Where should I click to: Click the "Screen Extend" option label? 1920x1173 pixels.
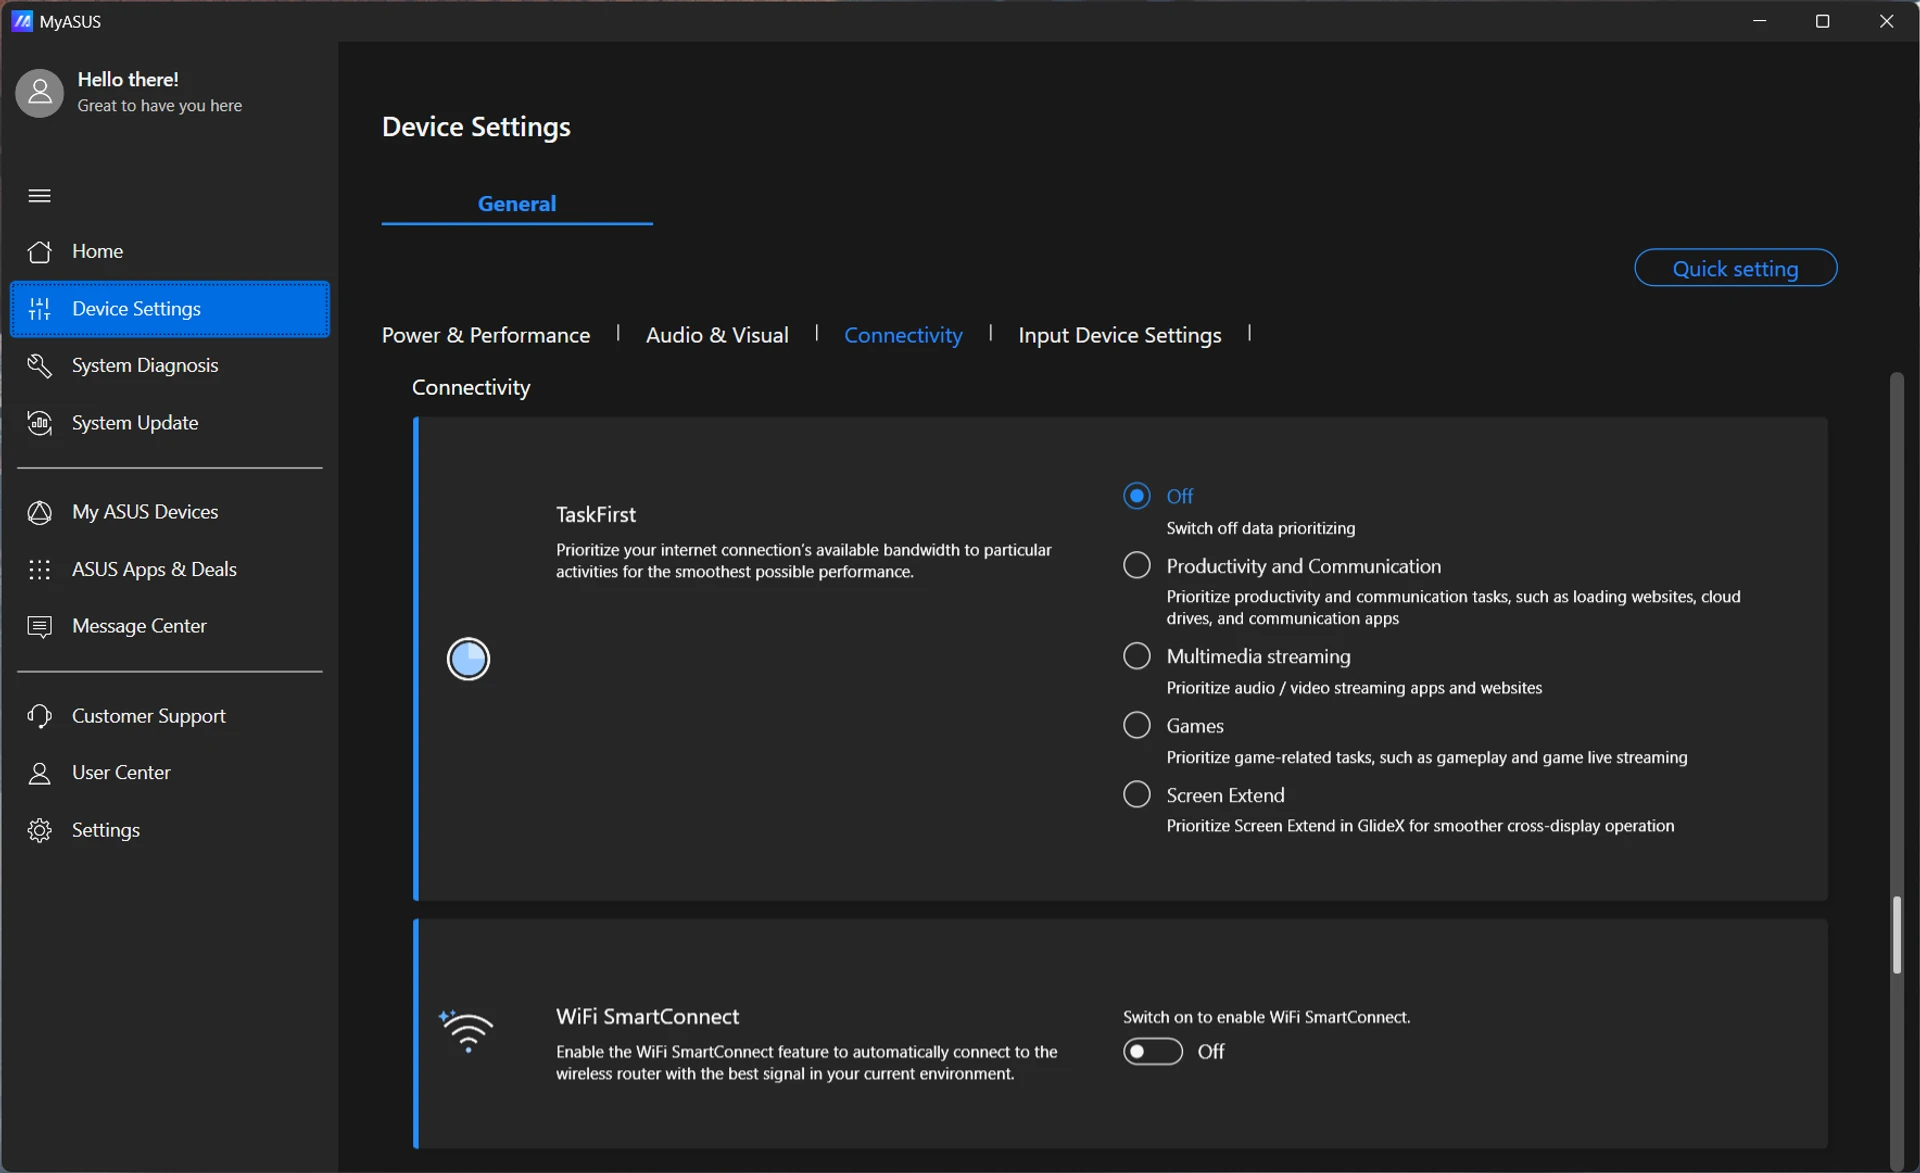pyautogui.click(x=1225, y=795)
